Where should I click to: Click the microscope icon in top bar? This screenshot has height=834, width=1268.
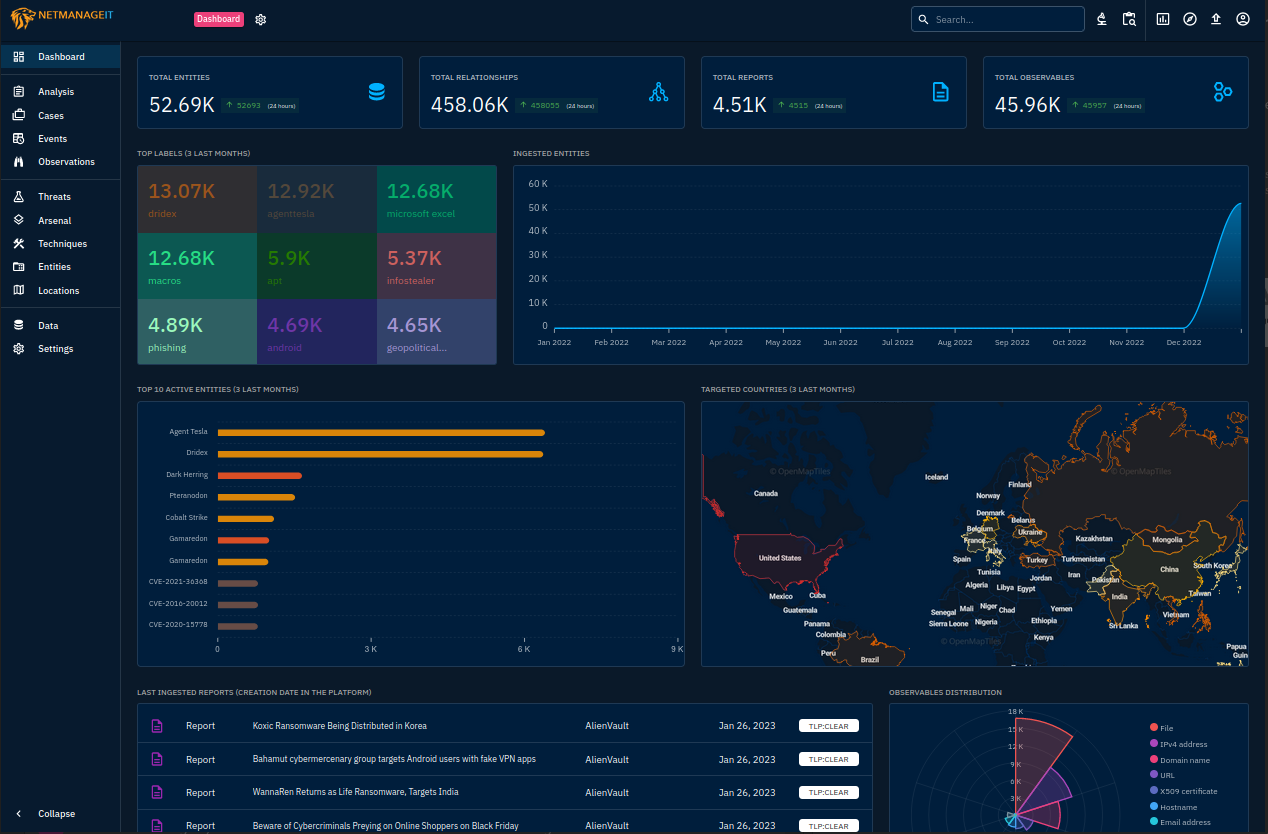1101,19
